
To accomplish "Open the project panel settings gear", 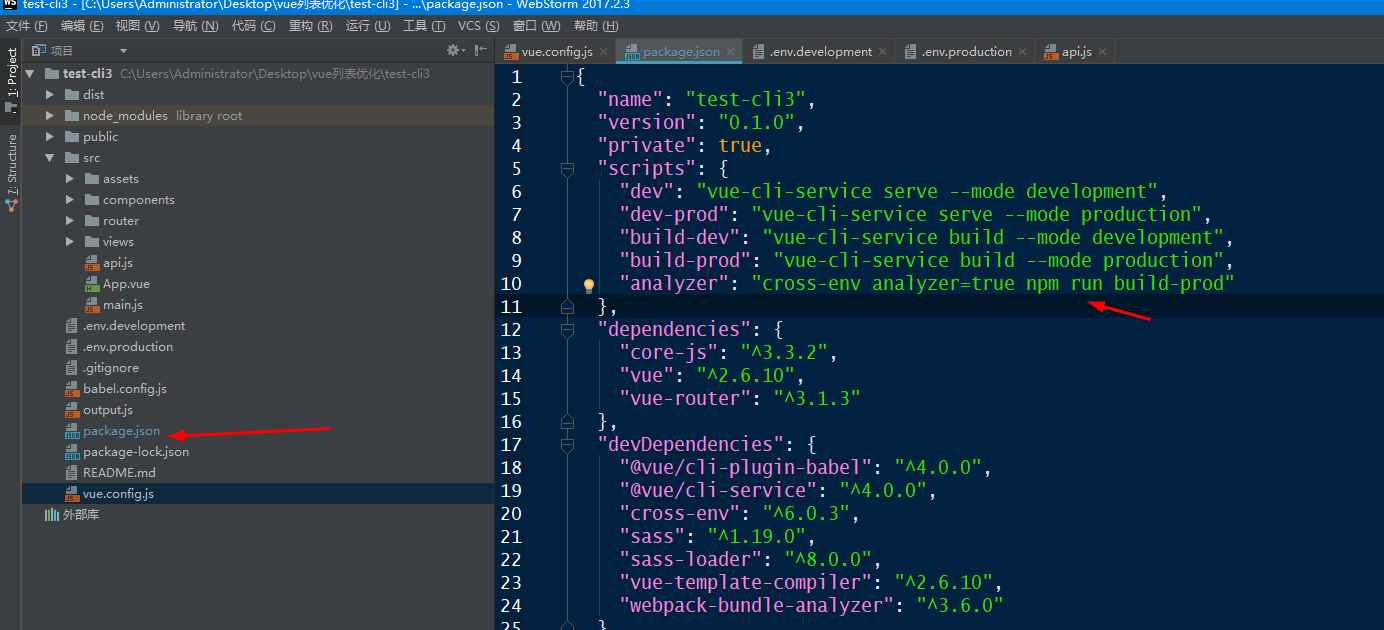I will coord(453,50).
